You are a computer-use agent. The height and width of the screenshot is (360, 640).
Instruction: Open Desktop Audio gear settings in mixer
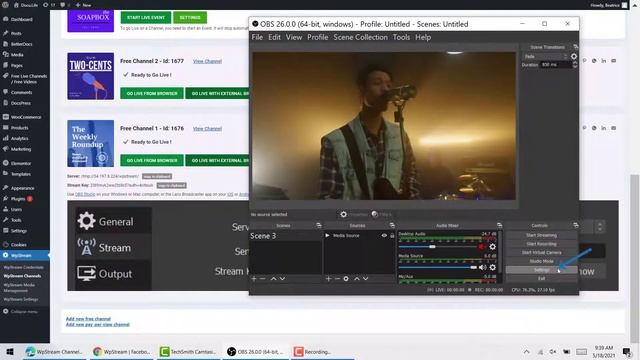493,247
